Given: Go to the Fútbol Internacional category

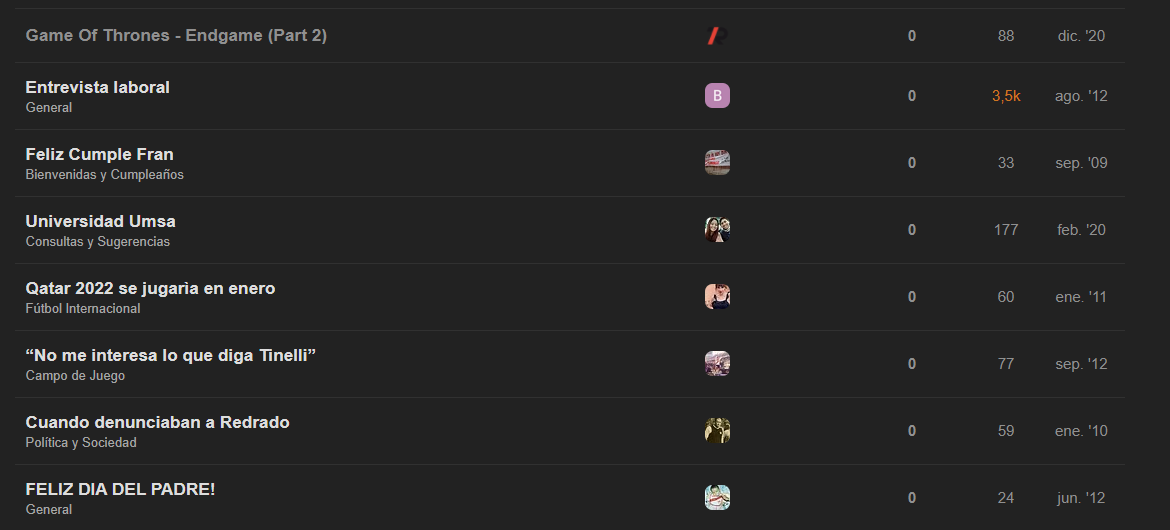Looking at the screenshot, I should click(83, 309).
